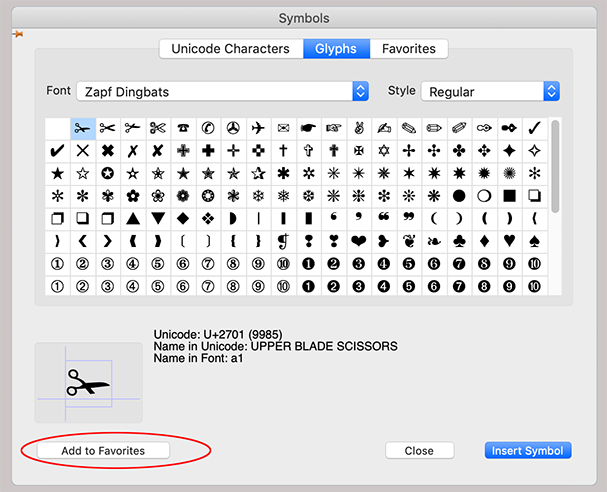The image size is (607, 492).
Task: Choose the telephone glyph
Action: click(183, 128)
